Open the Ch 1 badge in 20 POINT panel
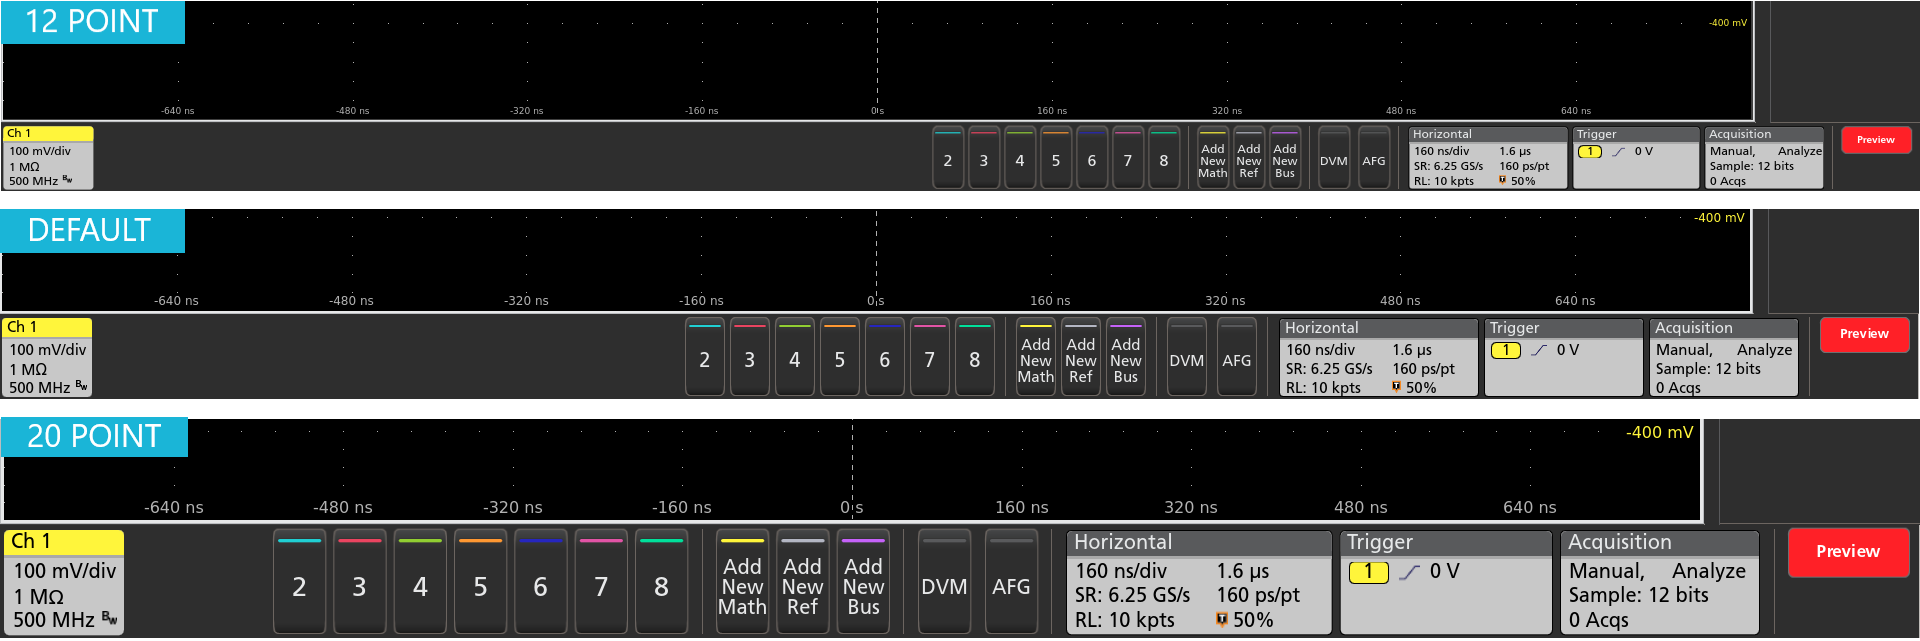Screen dimensions: 1920x641 (x=64, y=582)
